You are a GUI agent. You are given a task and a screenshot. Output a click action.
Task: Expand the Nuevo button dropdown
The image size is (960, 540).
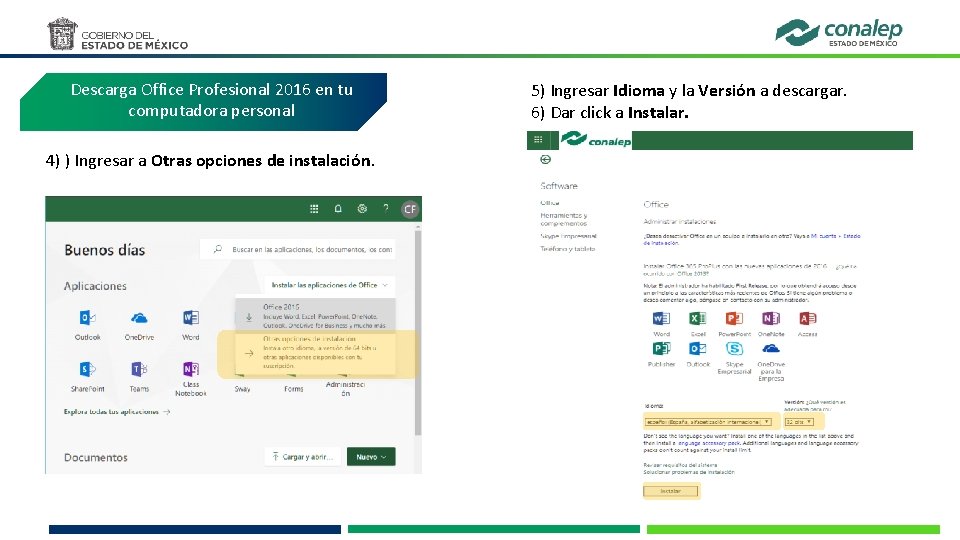[371, 457]
